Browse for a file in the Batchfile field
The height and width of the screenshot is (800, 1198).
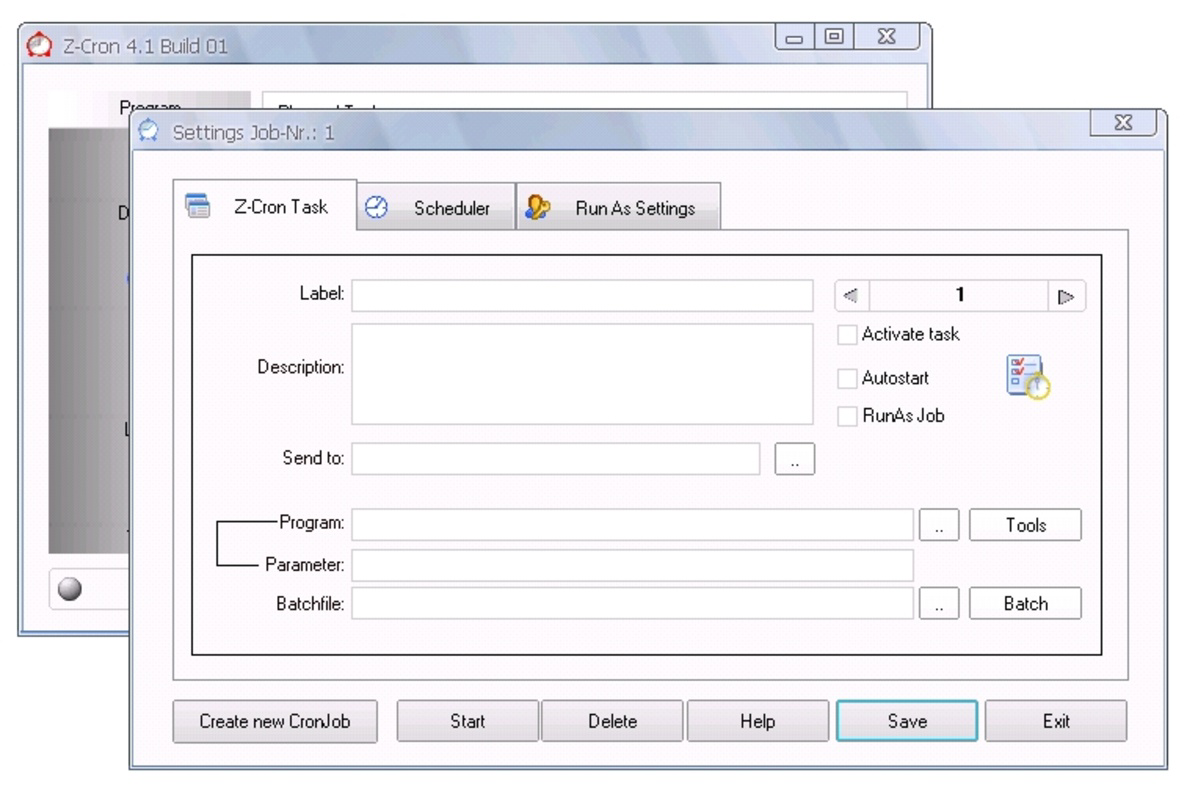tap(938, 602)
